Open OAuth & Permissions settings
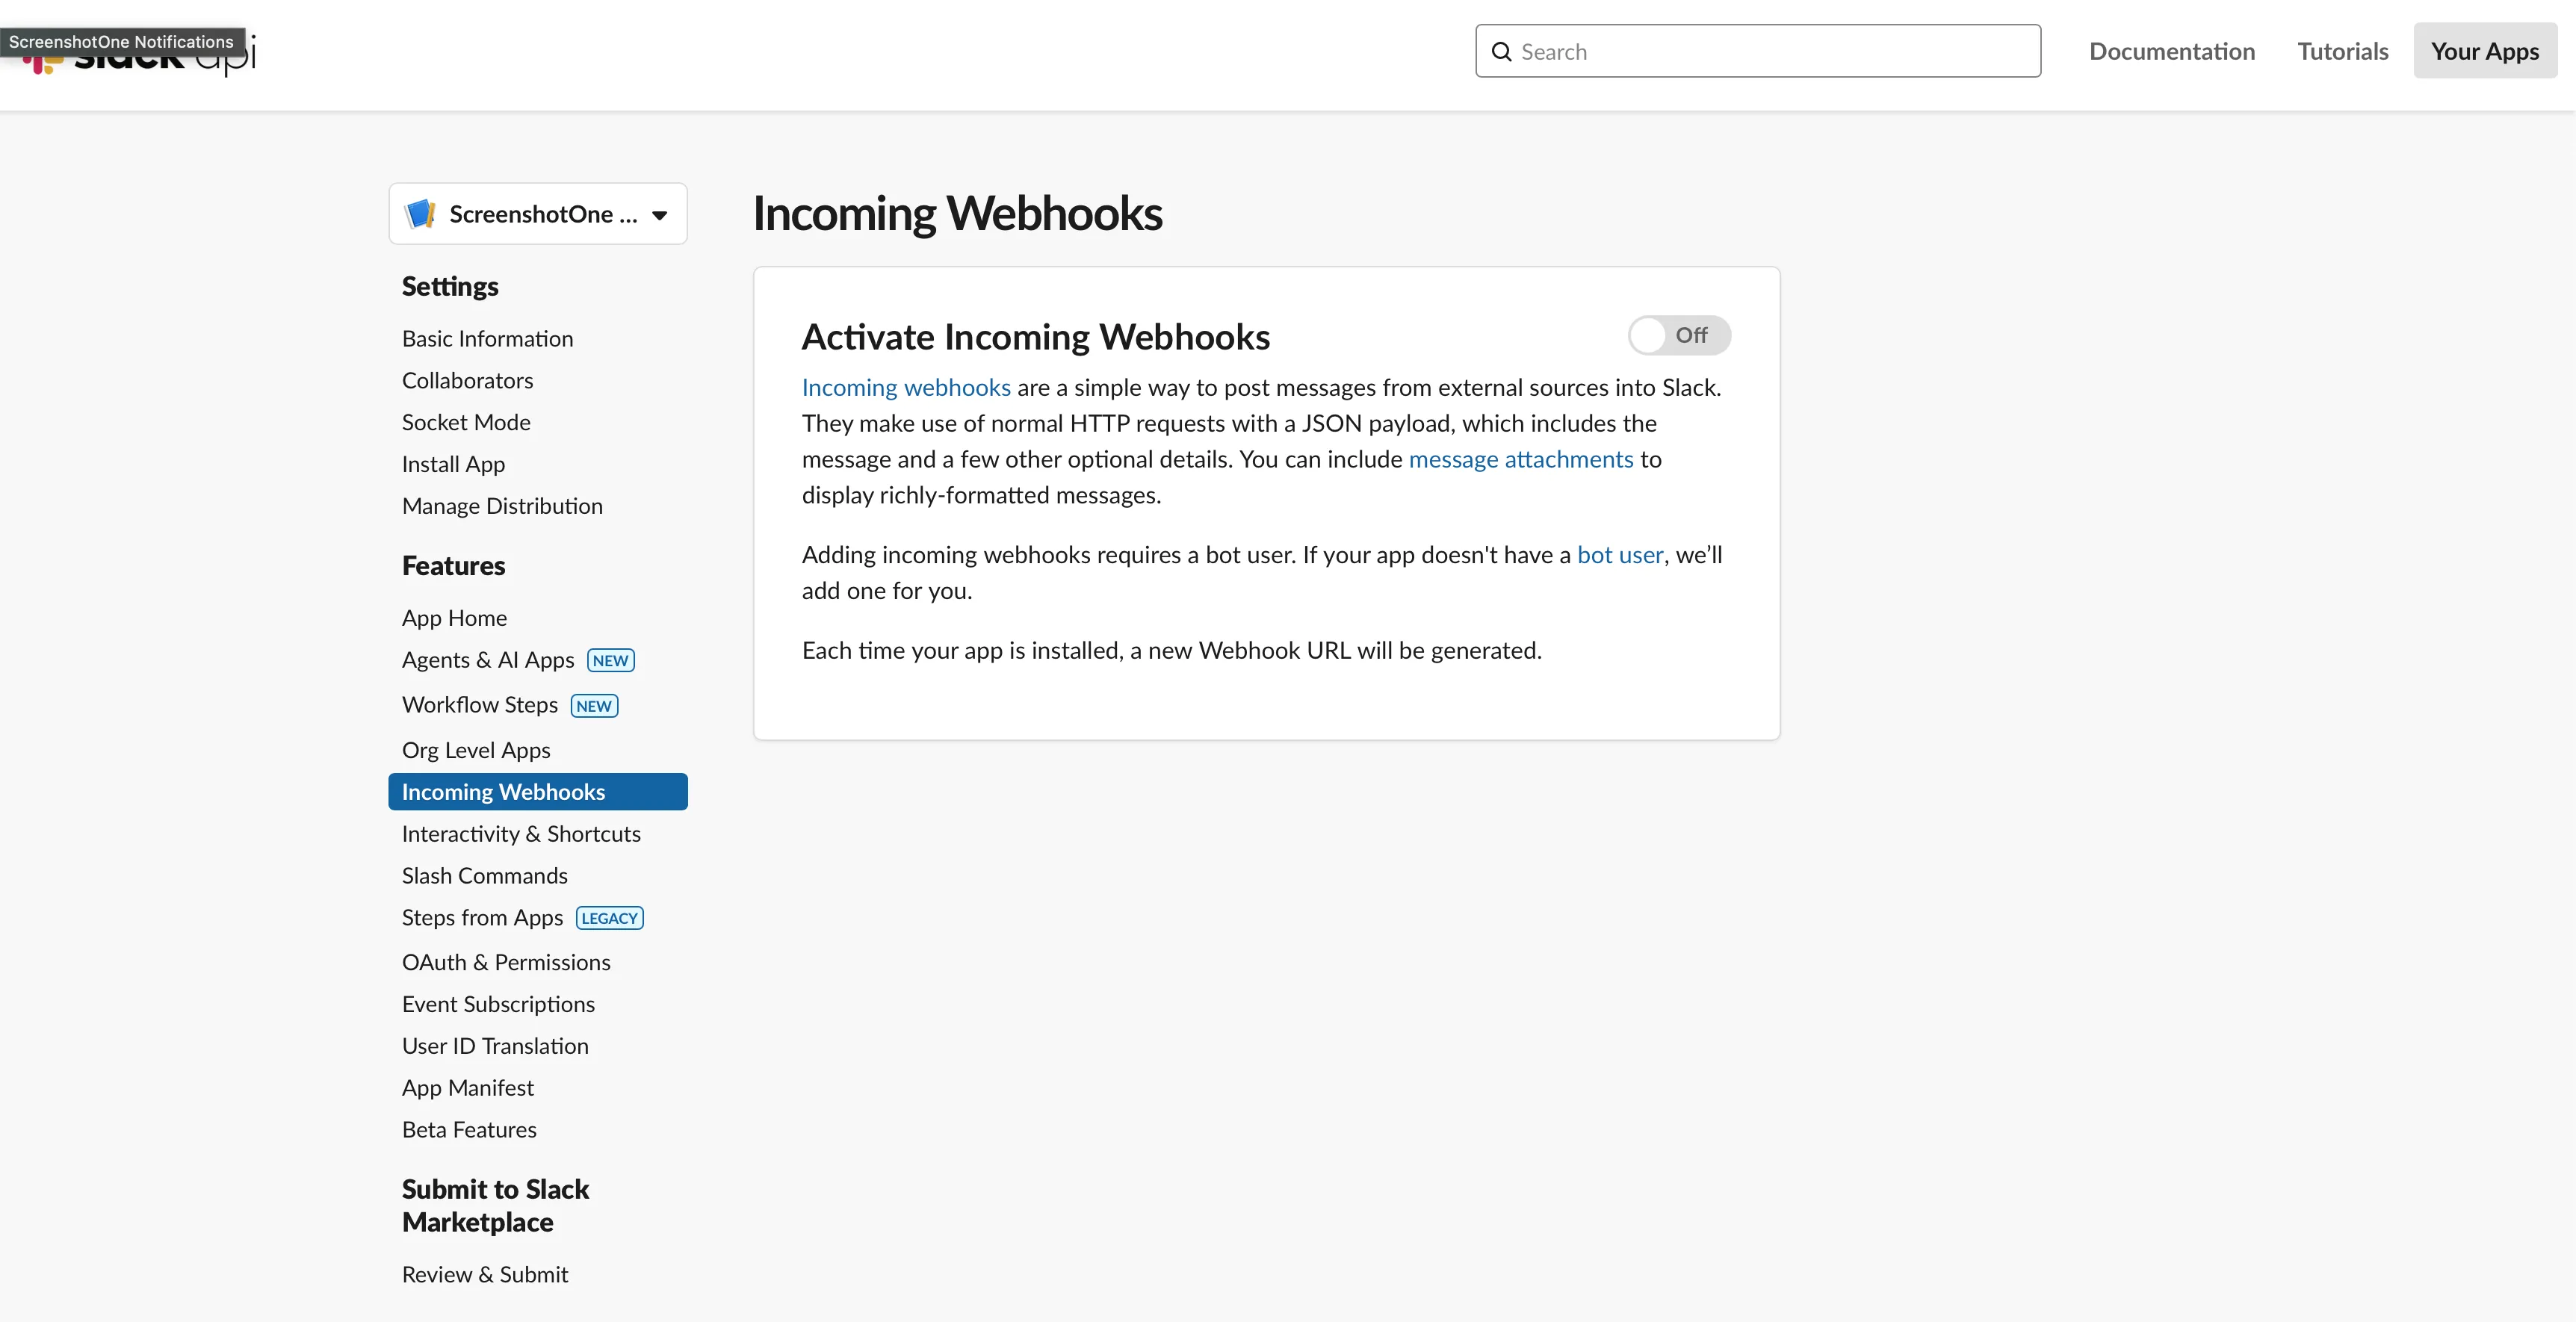The height and width of the screenshot is (1322, 2576). point(506,962)
